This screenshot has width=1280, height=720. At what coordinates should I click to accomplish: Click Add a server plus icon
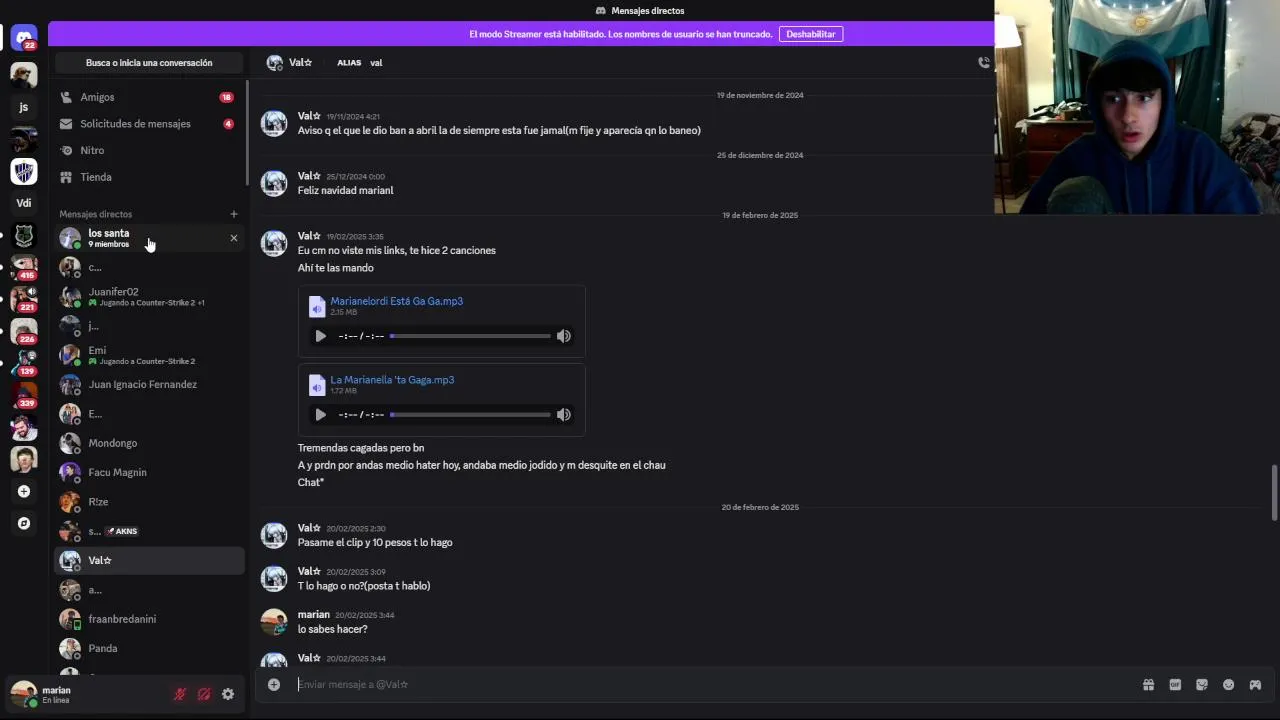pos(24,491)
